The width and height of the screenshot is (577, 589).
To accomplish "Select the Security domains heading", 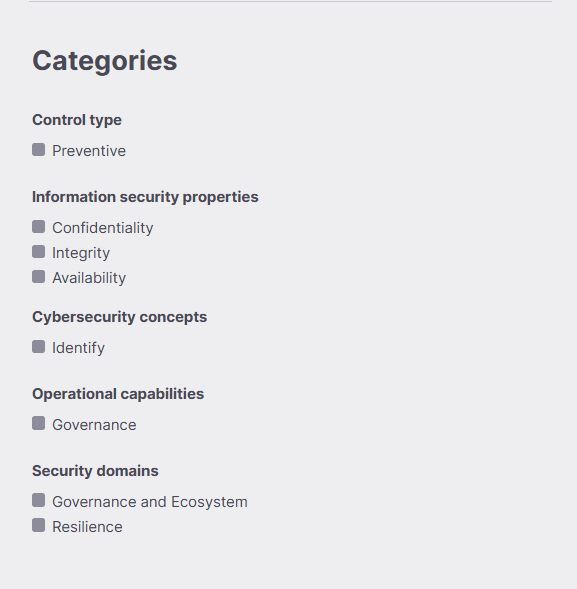I will 95,471.
